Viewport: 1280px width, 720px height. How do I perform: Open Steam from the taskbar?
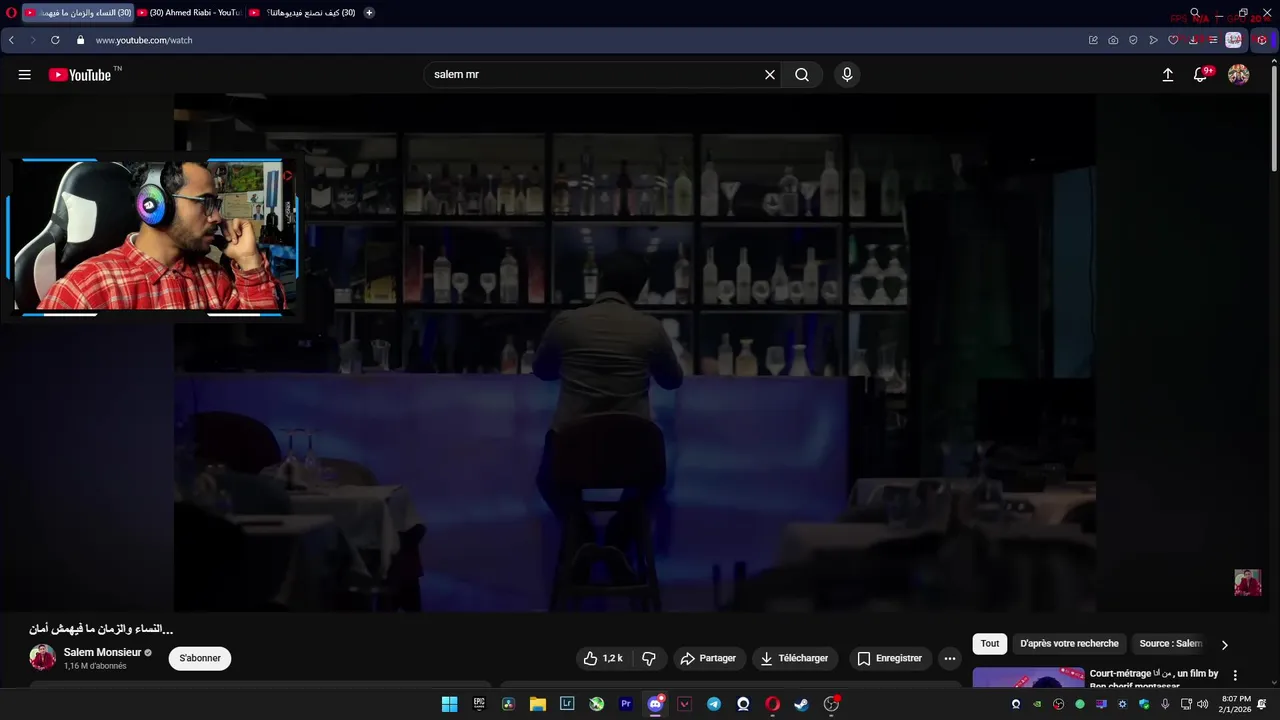(x=802, y=704)
